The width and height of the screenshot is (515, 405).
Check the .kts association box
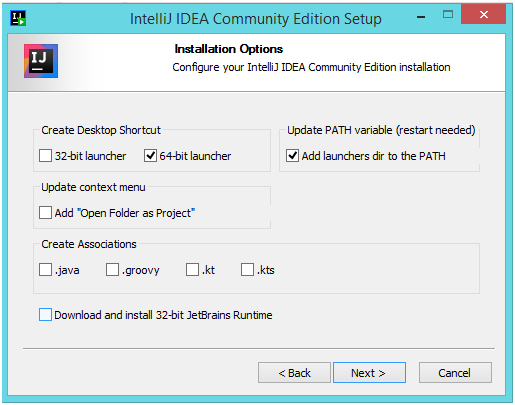(247, 270)
